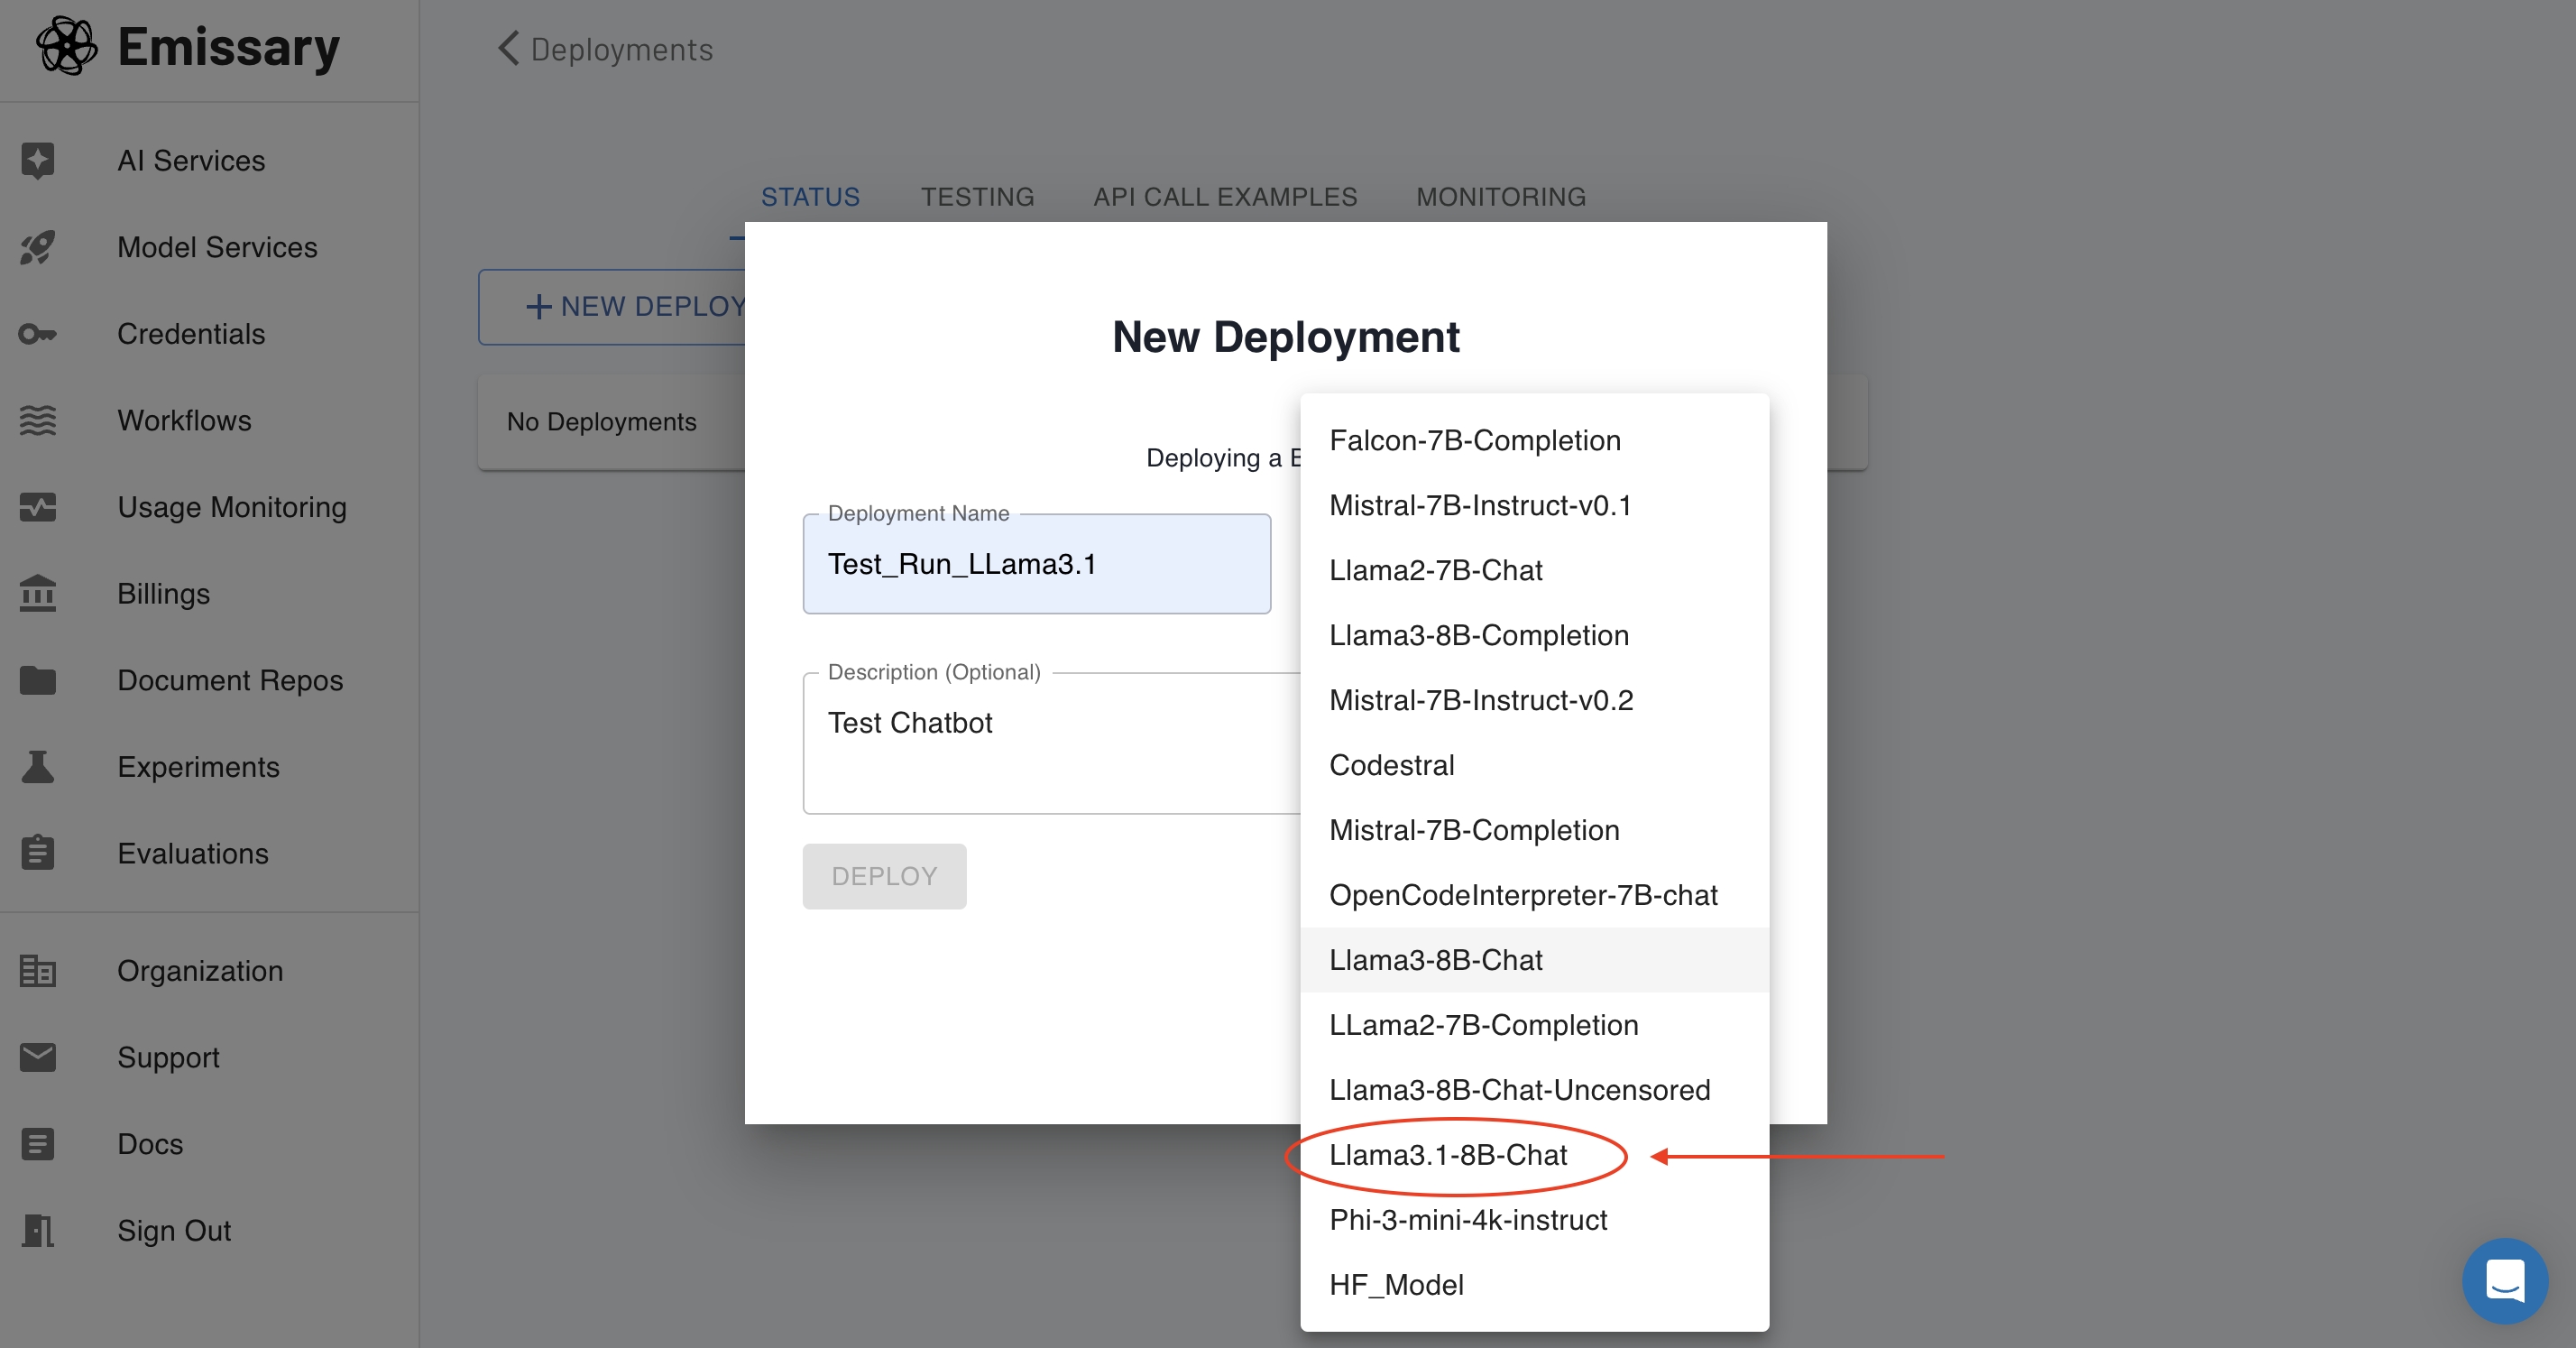The height and width of the screenshot is (1348, 2576).
Task: Select Falcon-7B-Completion from model list
Action: [1534, 440]
